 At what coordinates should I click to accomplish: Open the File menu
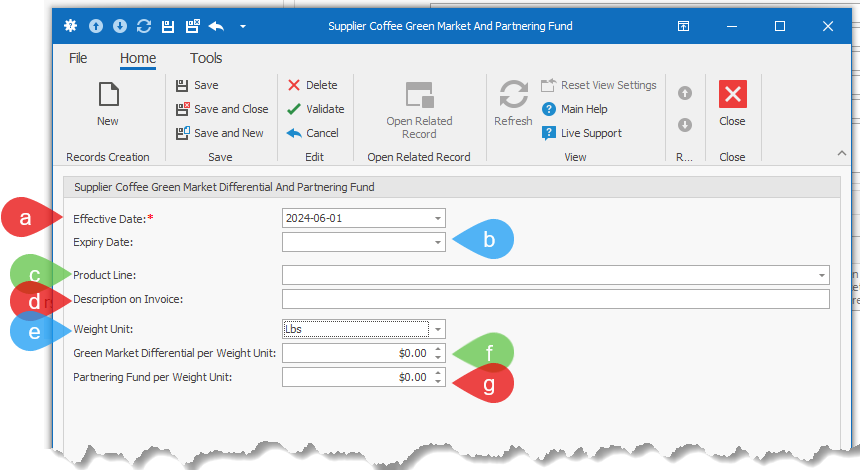coord(78,58)
